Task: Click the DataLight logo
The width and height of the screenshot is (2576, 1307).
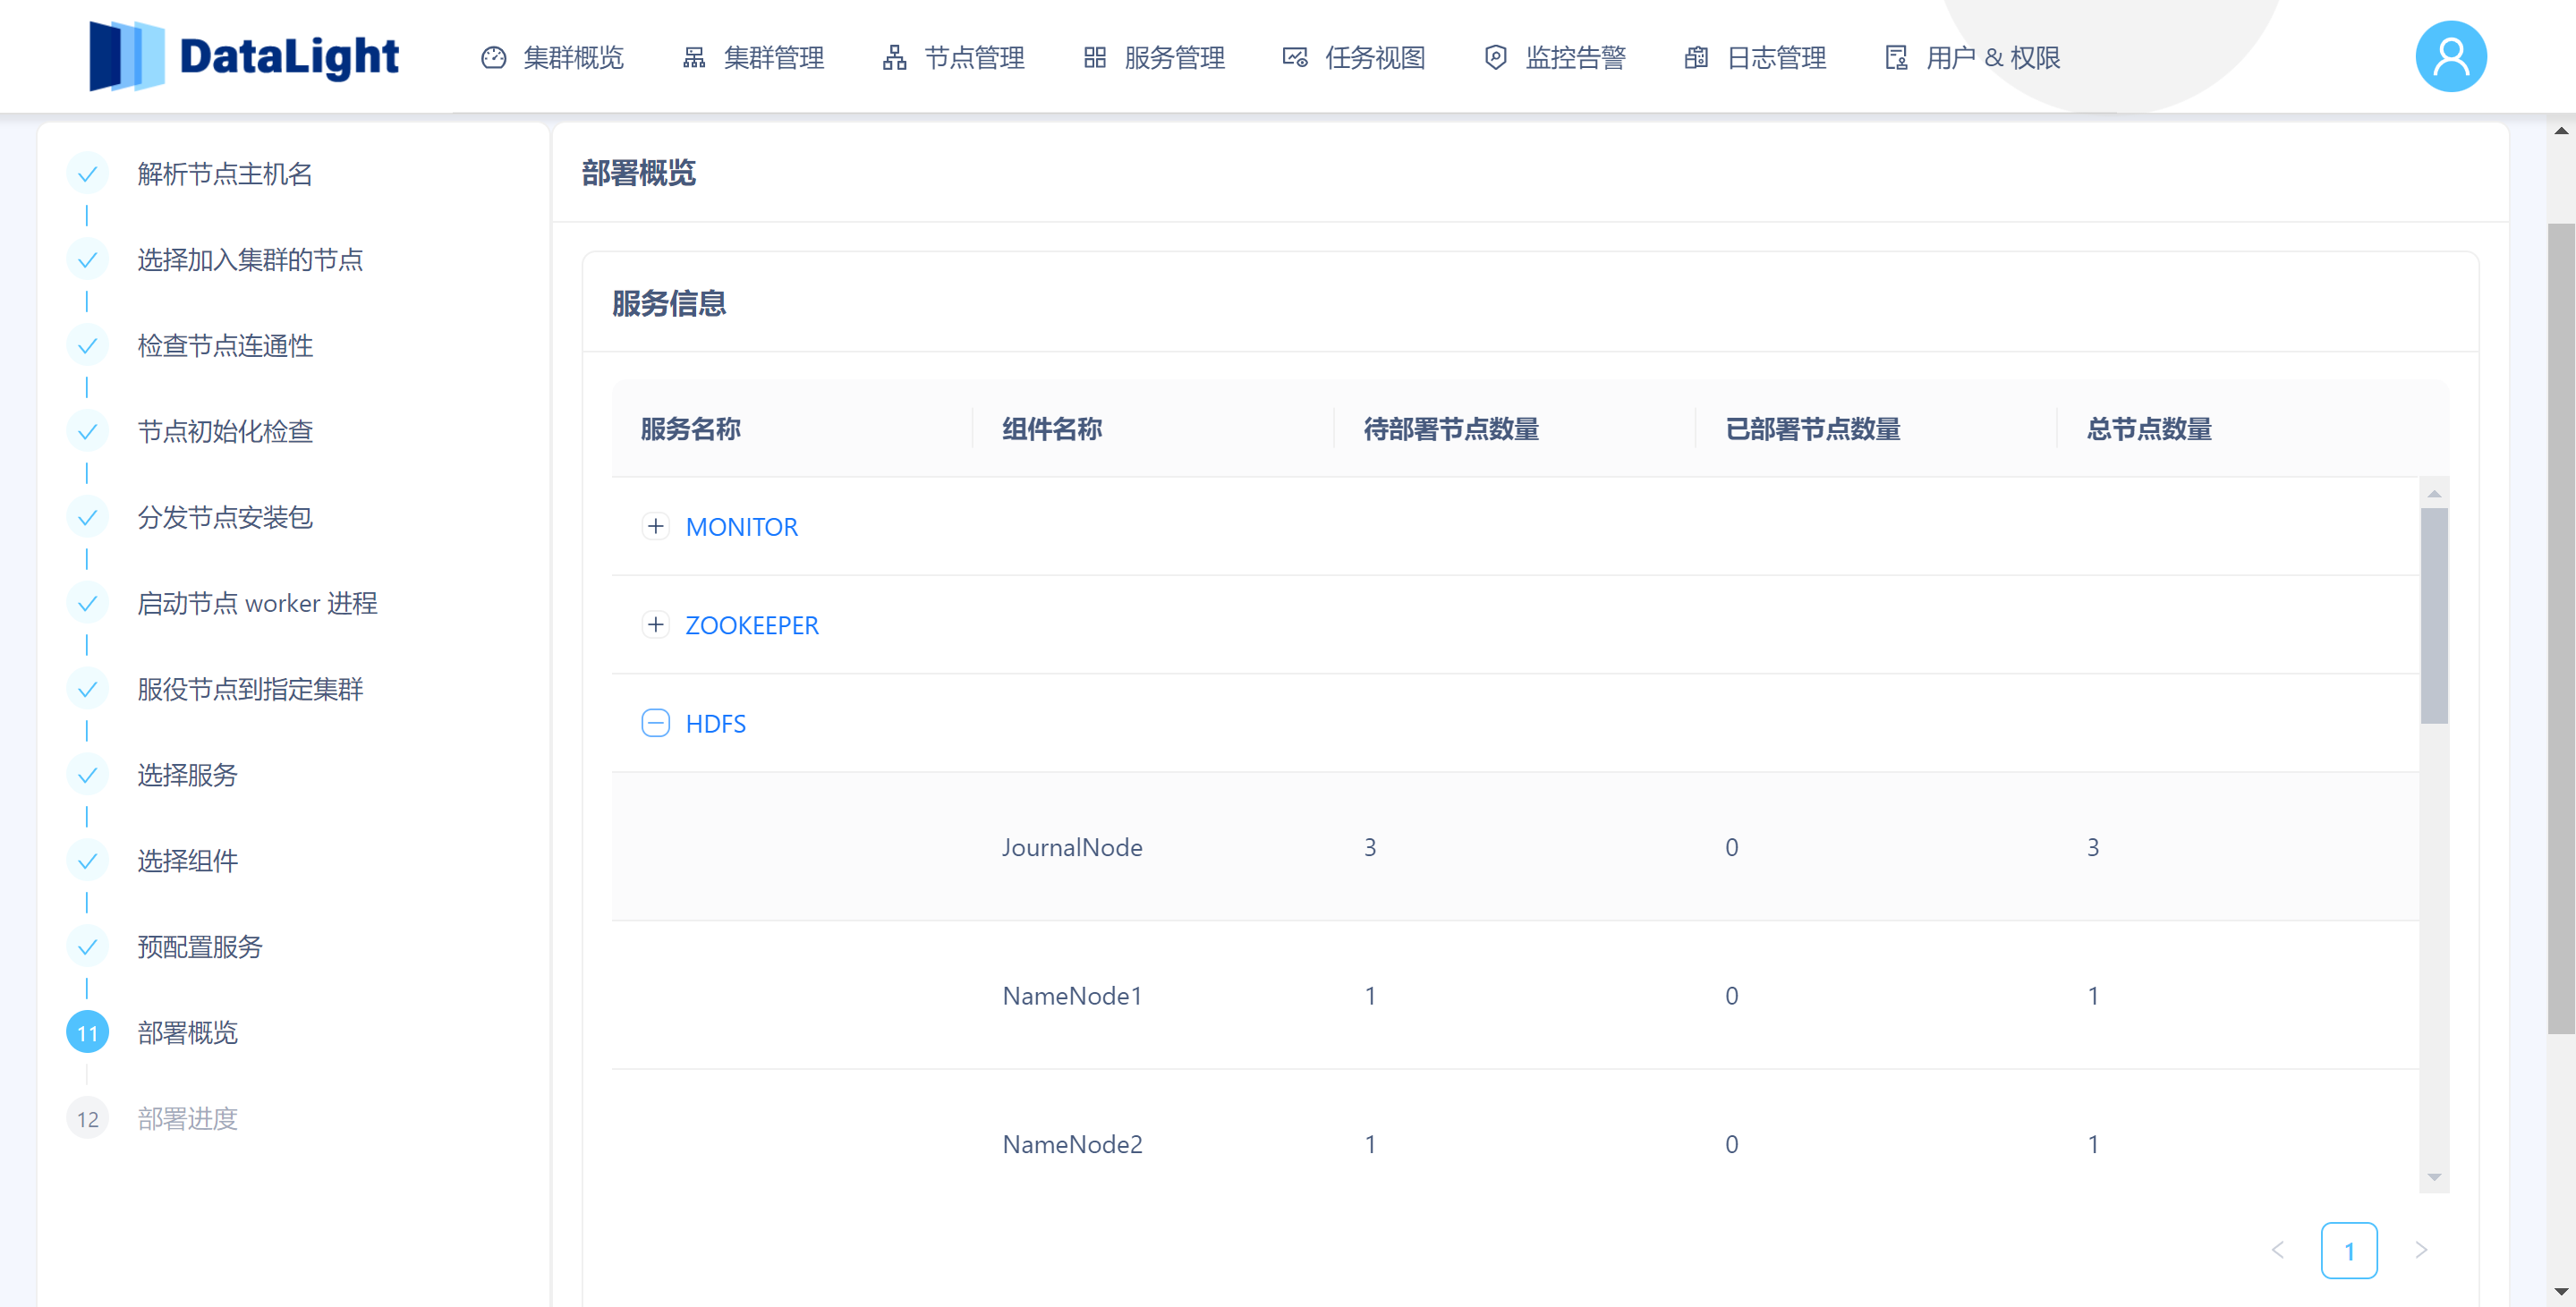Action: click(244, 56)
